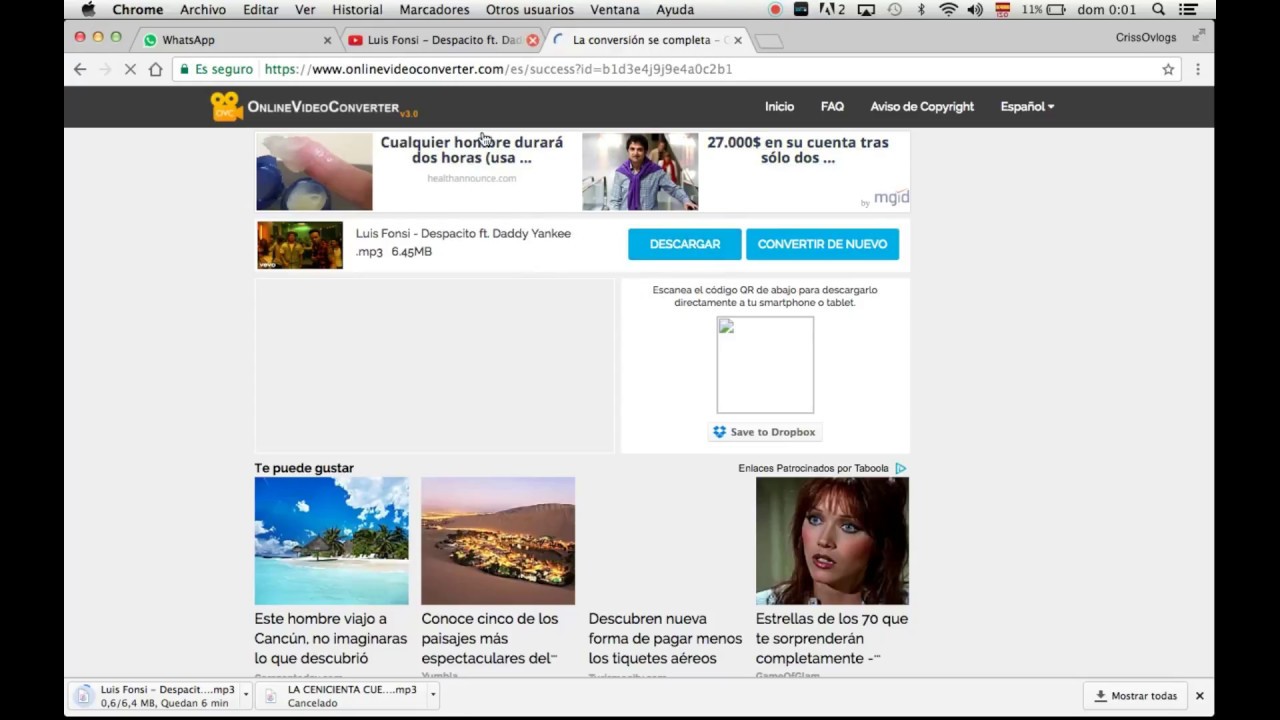Click the volume speaker icon
This screenshot has width=1280, height=720.
[x=975, y=9]
